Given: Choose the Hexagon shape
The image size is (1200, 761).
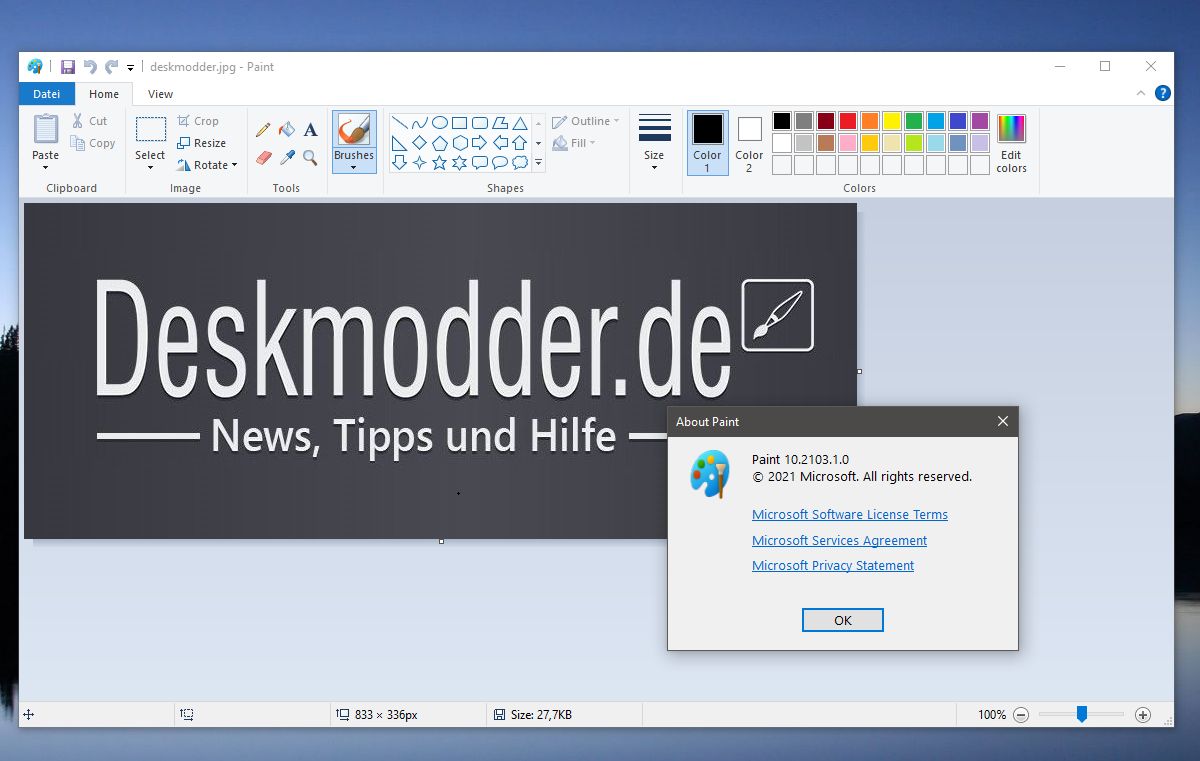Looking at the screenshot, I should tap(459, 143).
